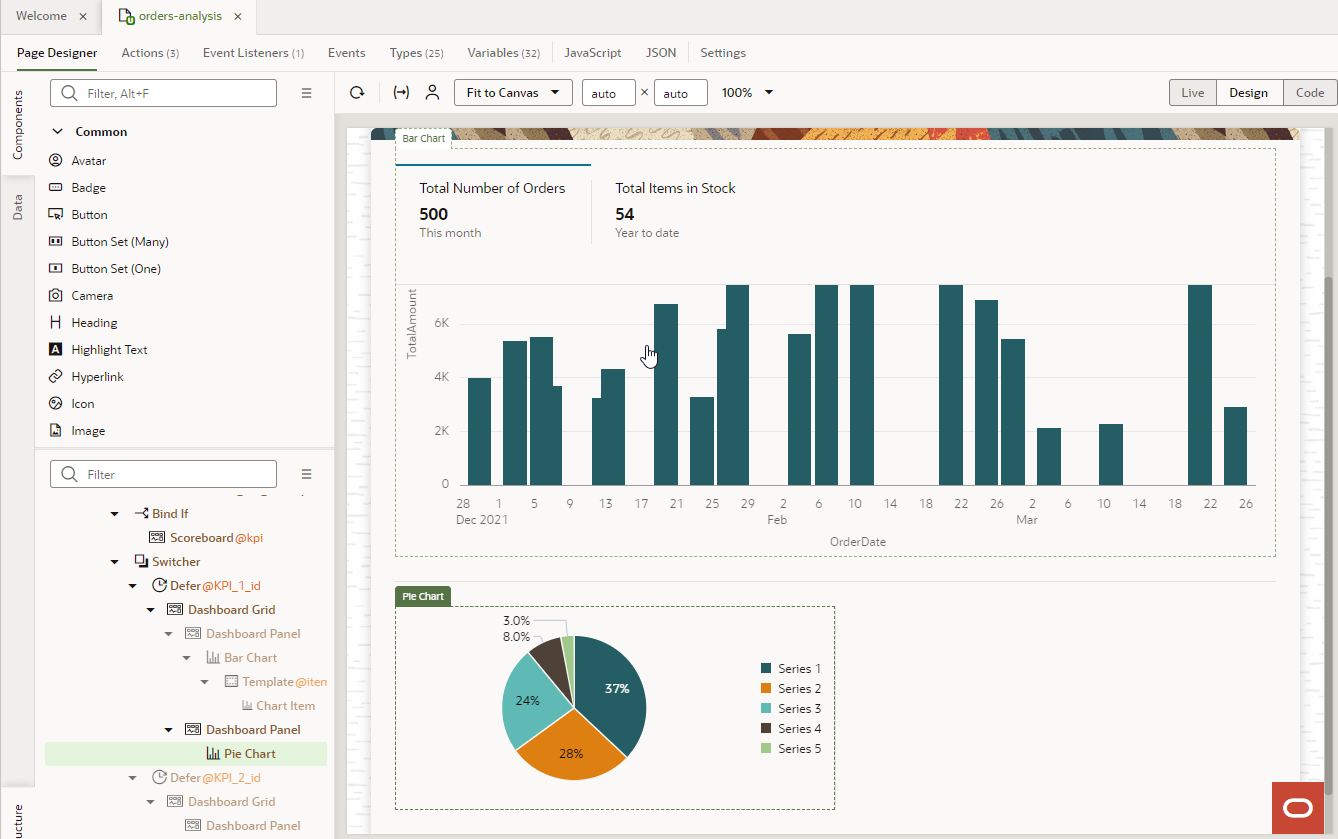
Task: Open the Fit to Canvas dropdown
Action: tap(513, 92)
